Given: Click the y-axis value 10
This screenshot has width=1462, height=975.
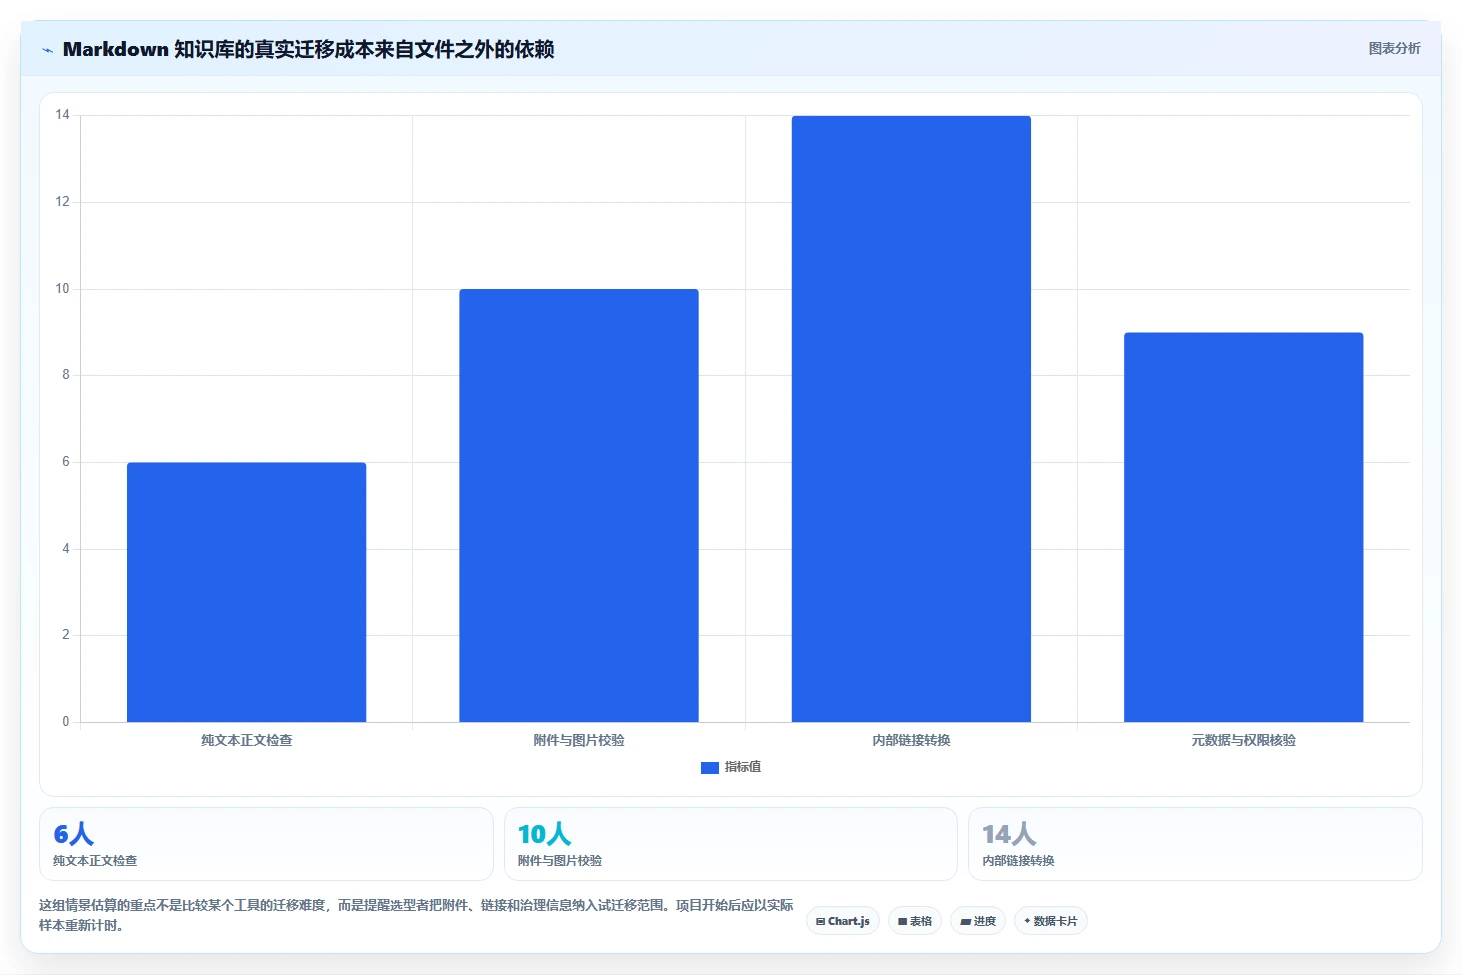Looking at the screenshot, I should coord(63,289).
